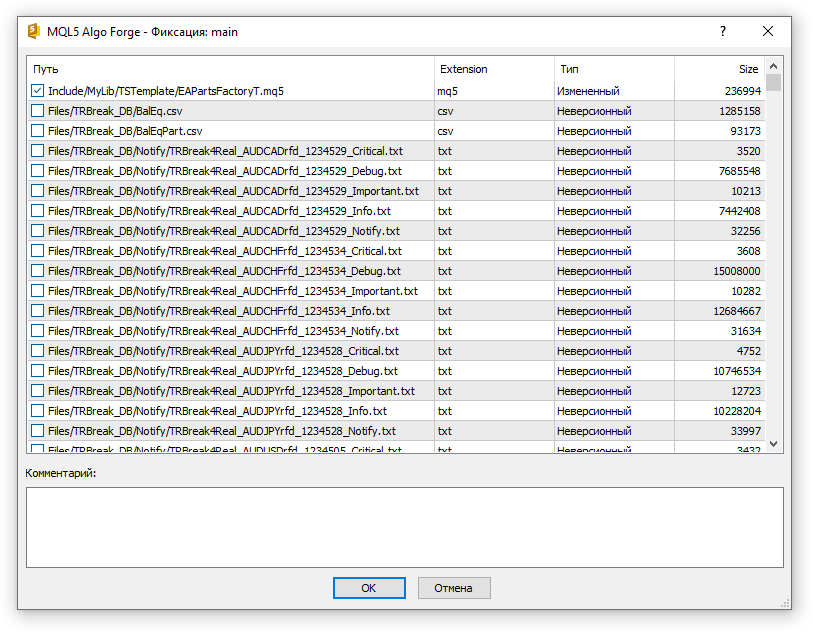Select the Files/TRBreak_DB/BalEq.csv path

115,111
